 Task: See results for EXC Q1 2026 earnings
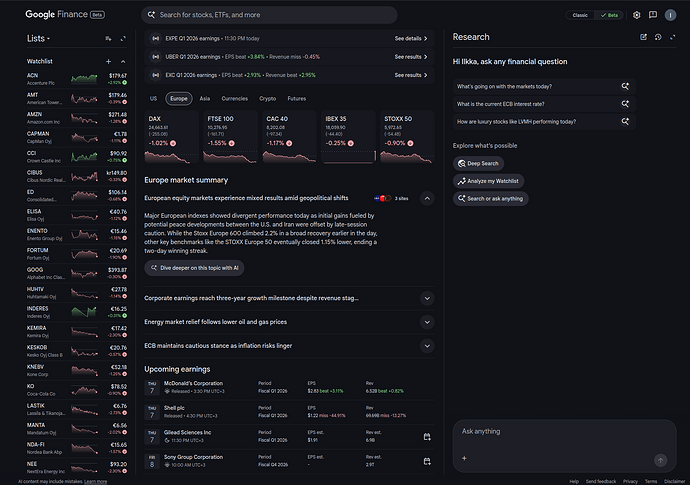click(411, 75)
